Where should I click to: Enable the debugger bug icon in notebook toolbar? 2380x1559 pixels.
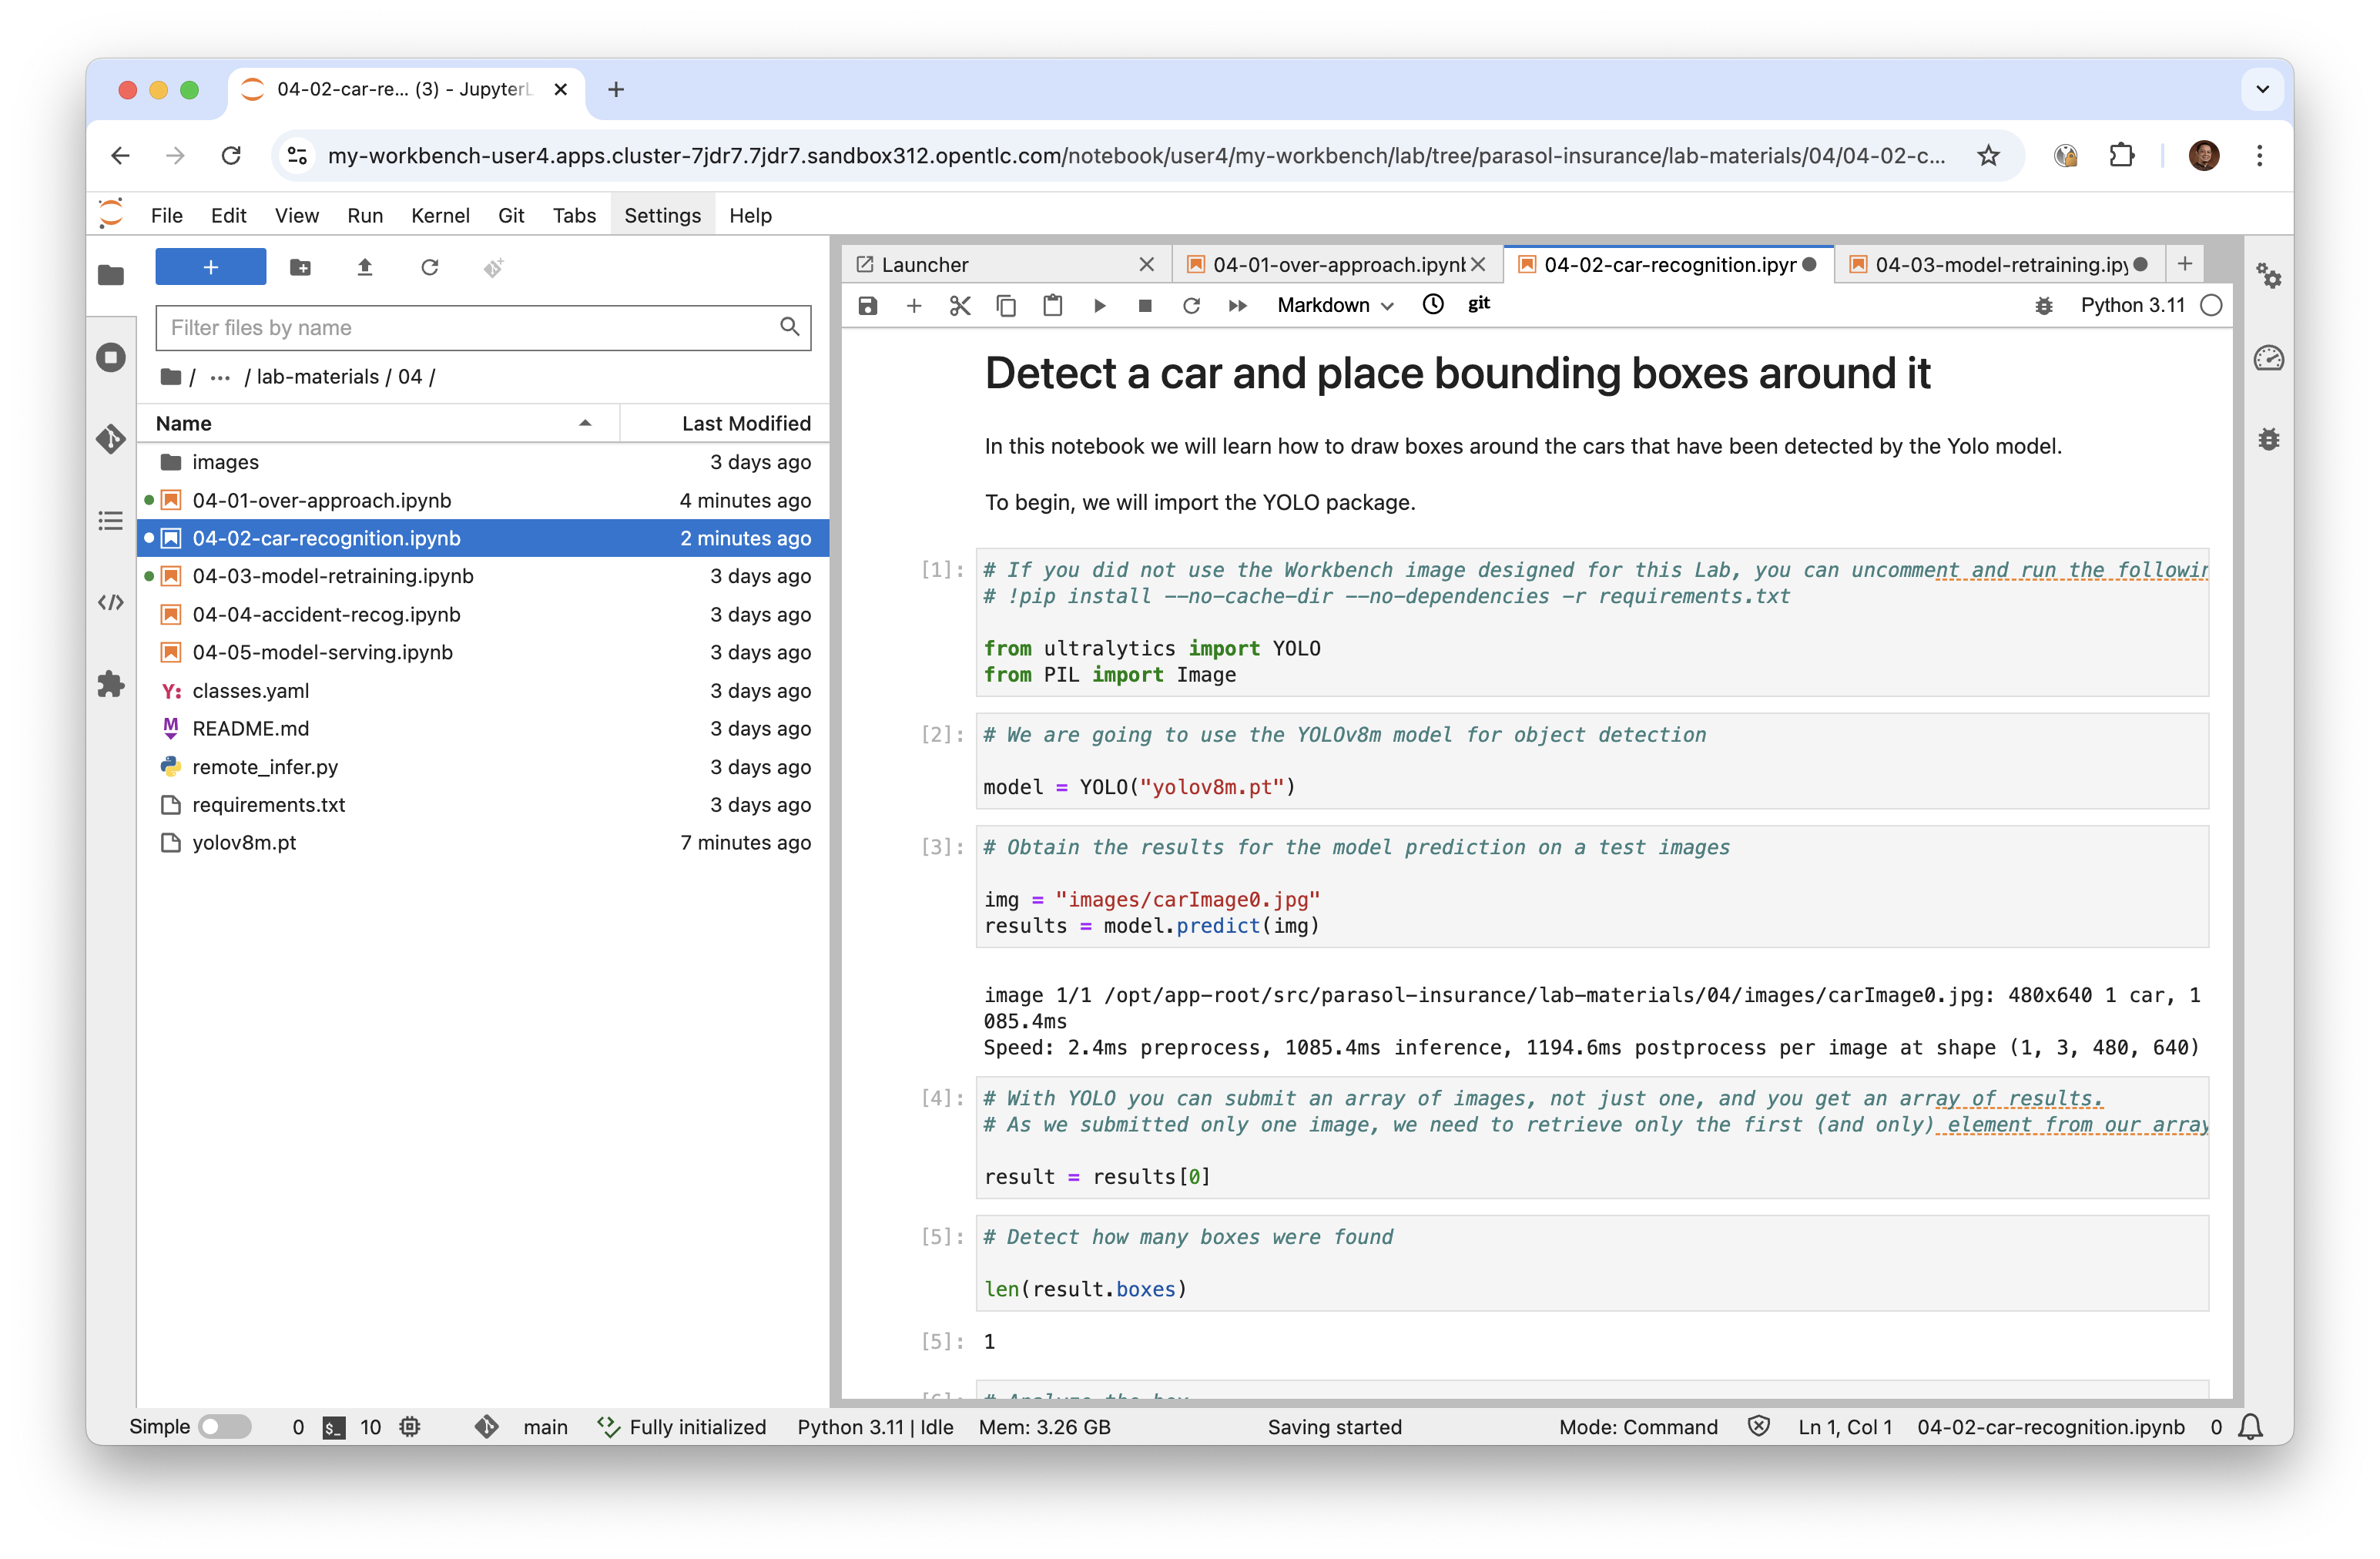tap(2044, 305)
